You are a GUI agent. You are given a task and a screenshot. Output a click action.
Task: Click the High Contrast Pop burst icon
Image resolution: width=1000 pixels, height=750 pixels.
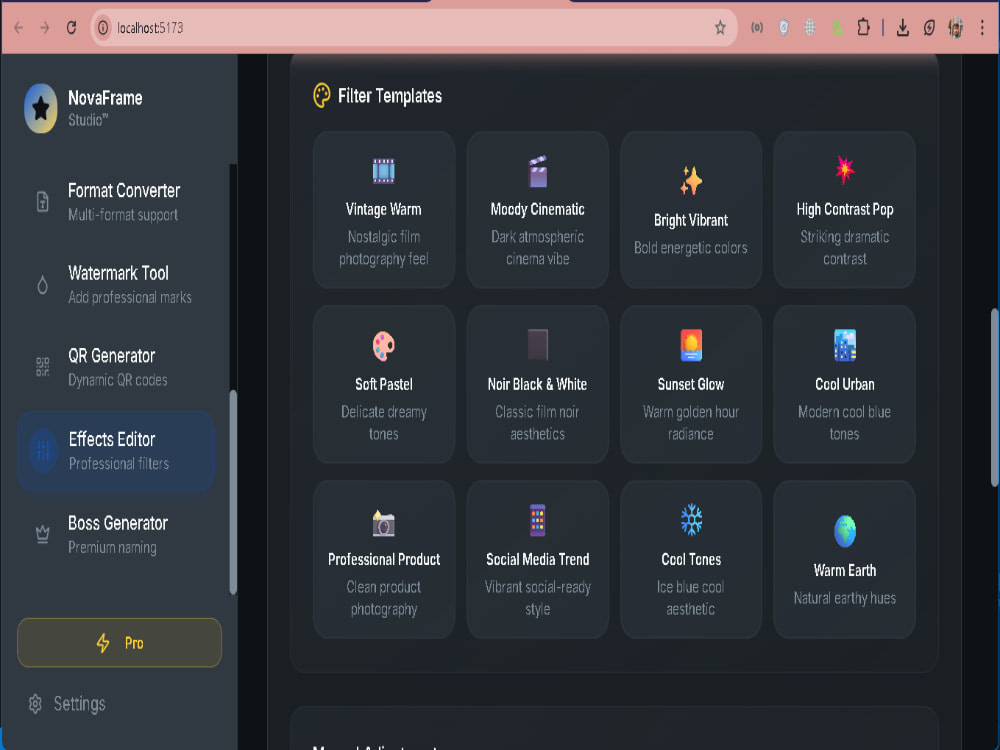pyautogui.click(x=844, y=170)
